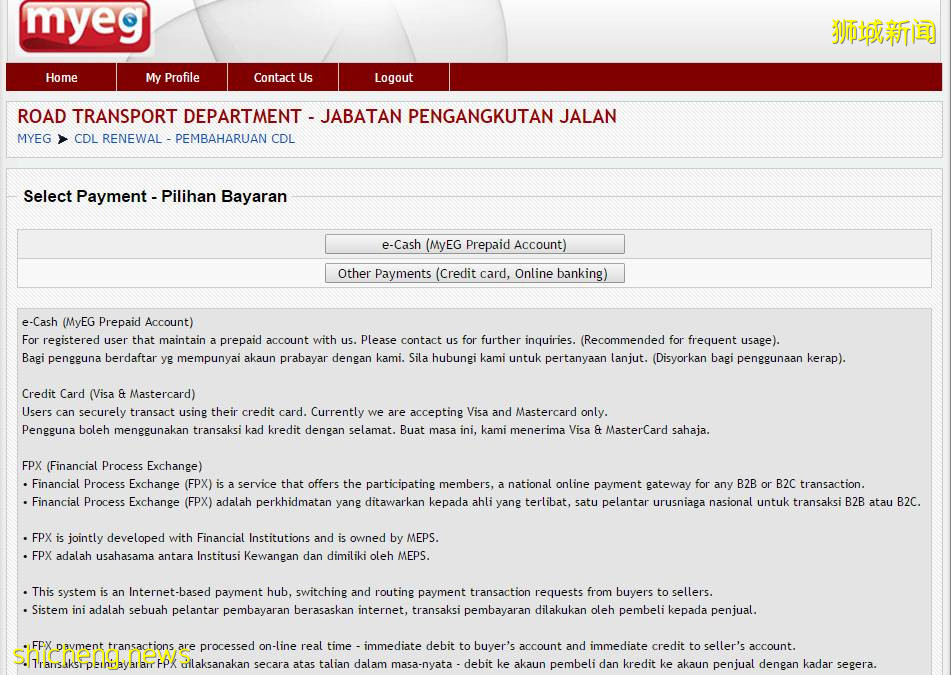
Task: Click the yellow Chinese watermark at top right
Action: pos(883,32)
